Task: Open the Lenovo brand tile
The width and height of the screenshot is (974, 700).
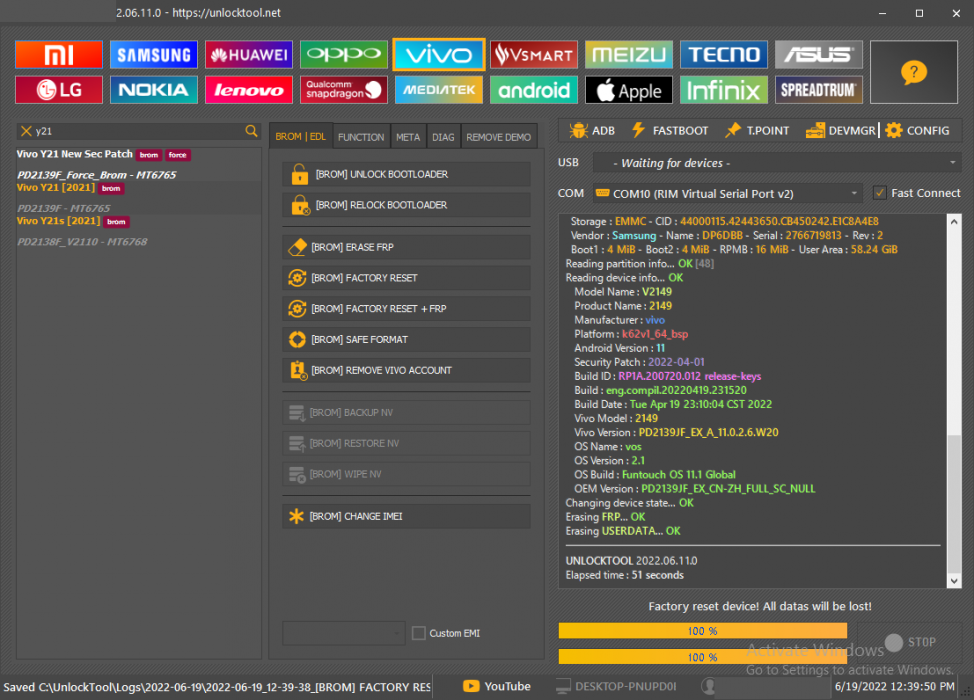Action: [249, 90]
